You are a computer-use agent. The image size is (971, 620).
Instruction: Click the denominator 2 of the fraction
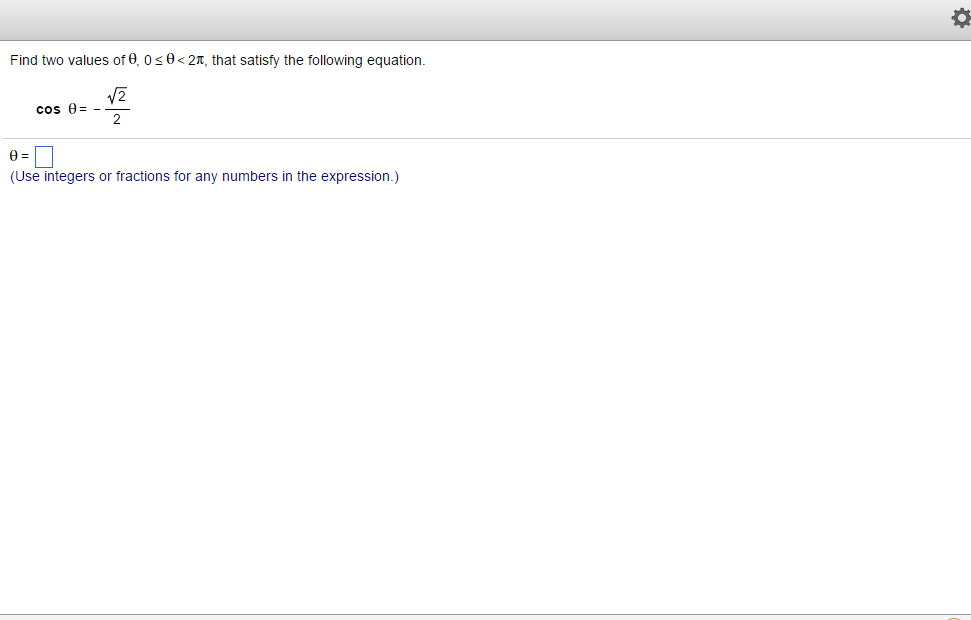coord(117,121)
